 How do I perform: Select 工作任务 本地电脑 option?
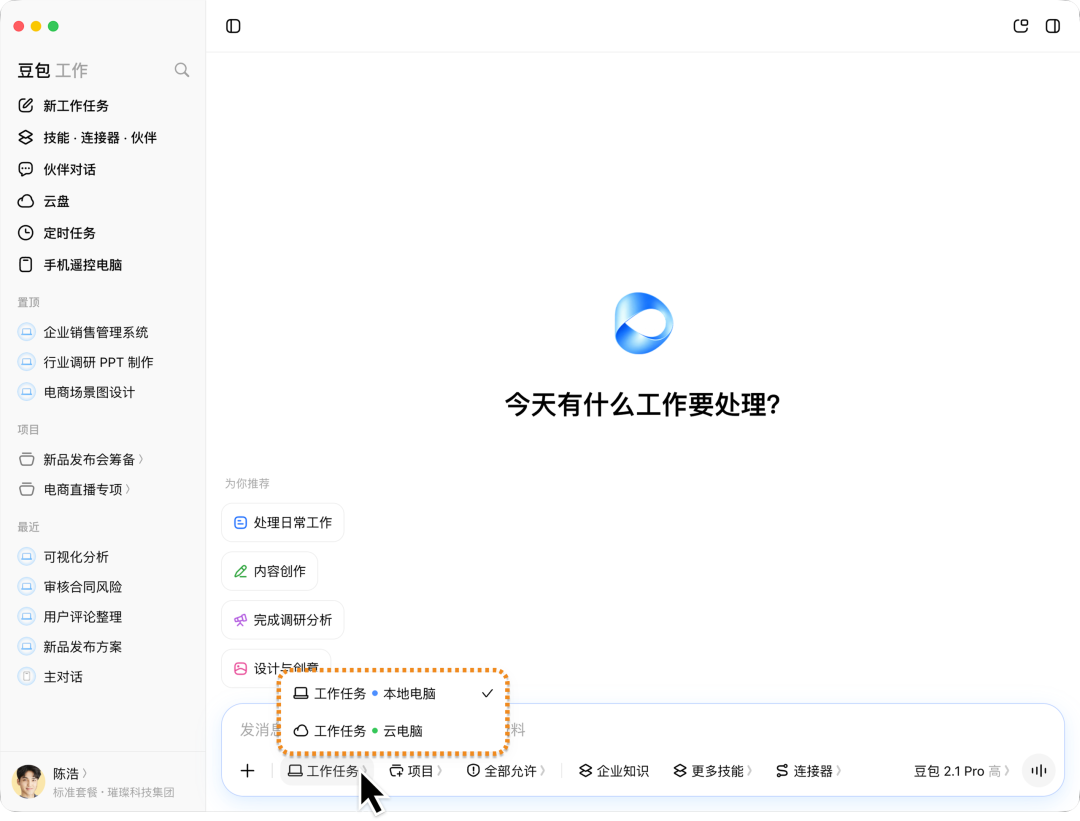click(393, 694)
